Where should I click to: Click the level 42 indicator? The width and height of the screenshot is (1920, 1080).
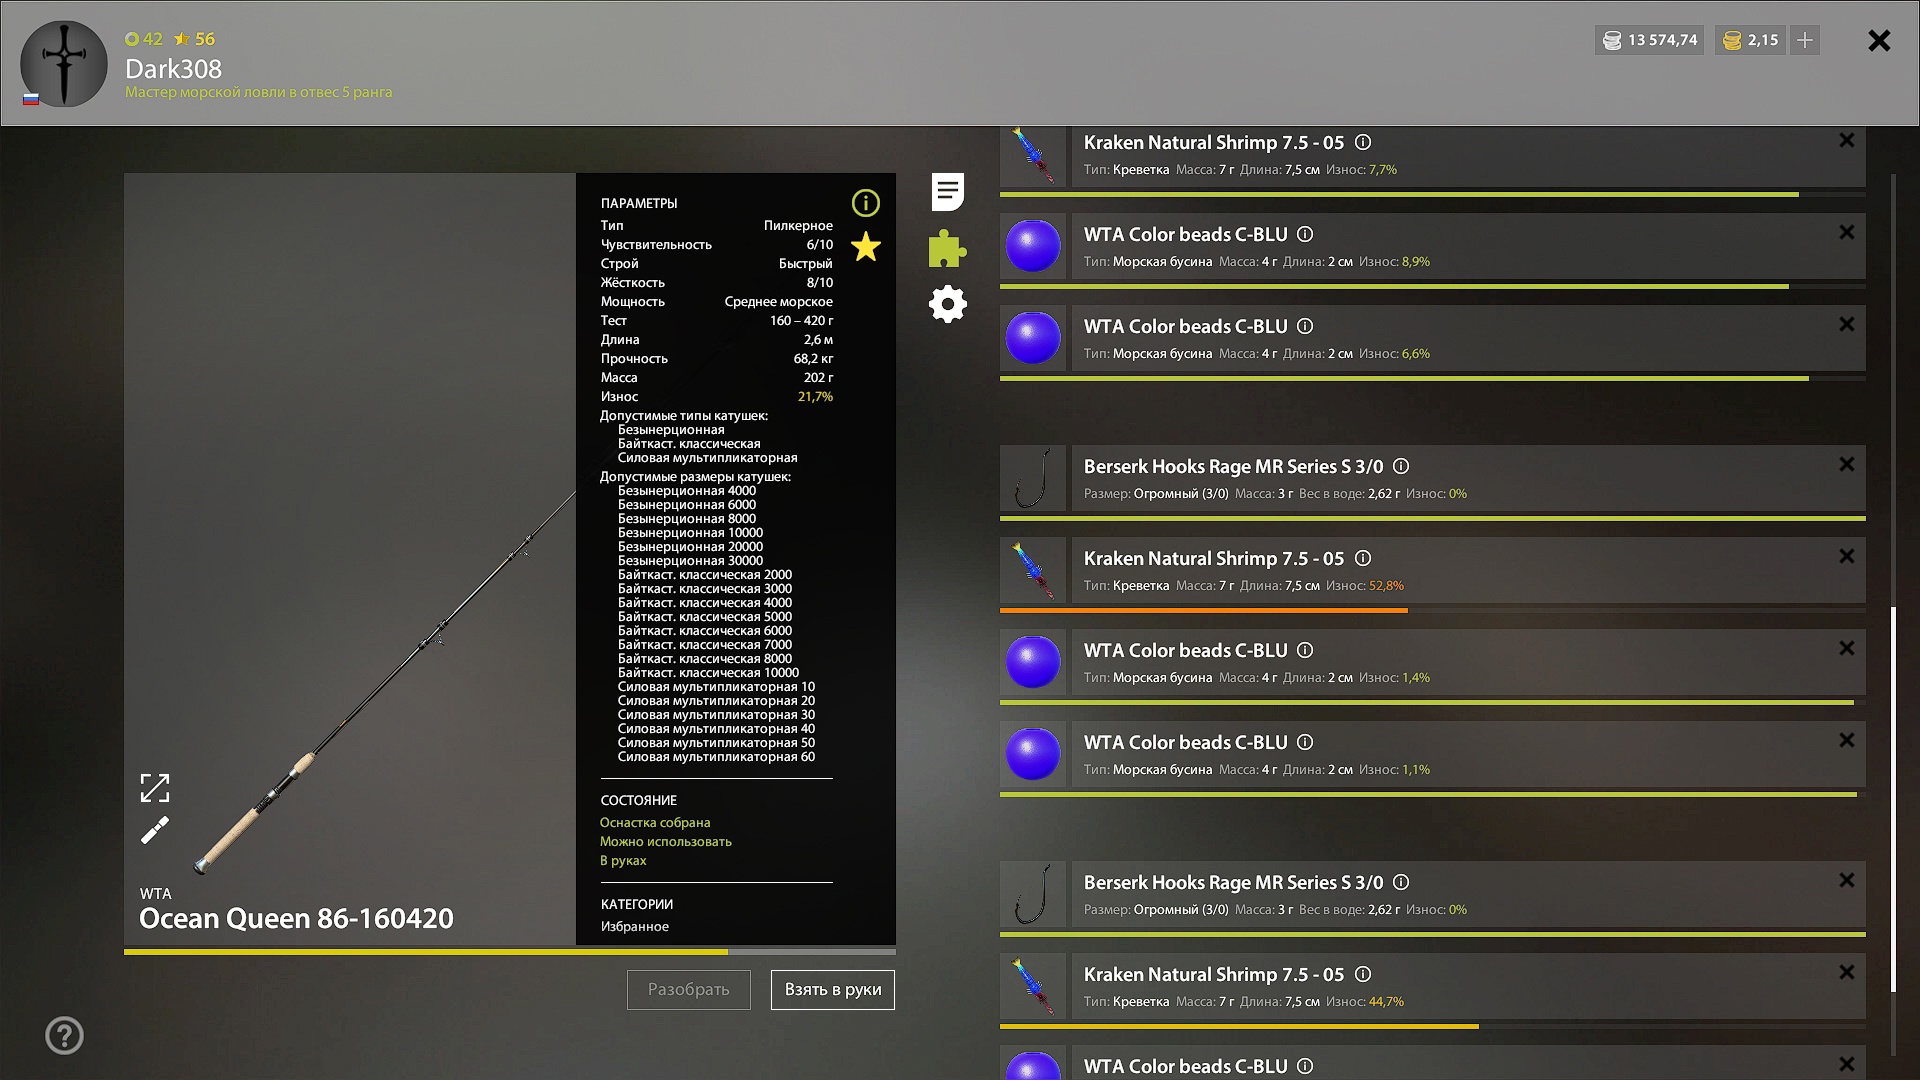coord(144,39)
